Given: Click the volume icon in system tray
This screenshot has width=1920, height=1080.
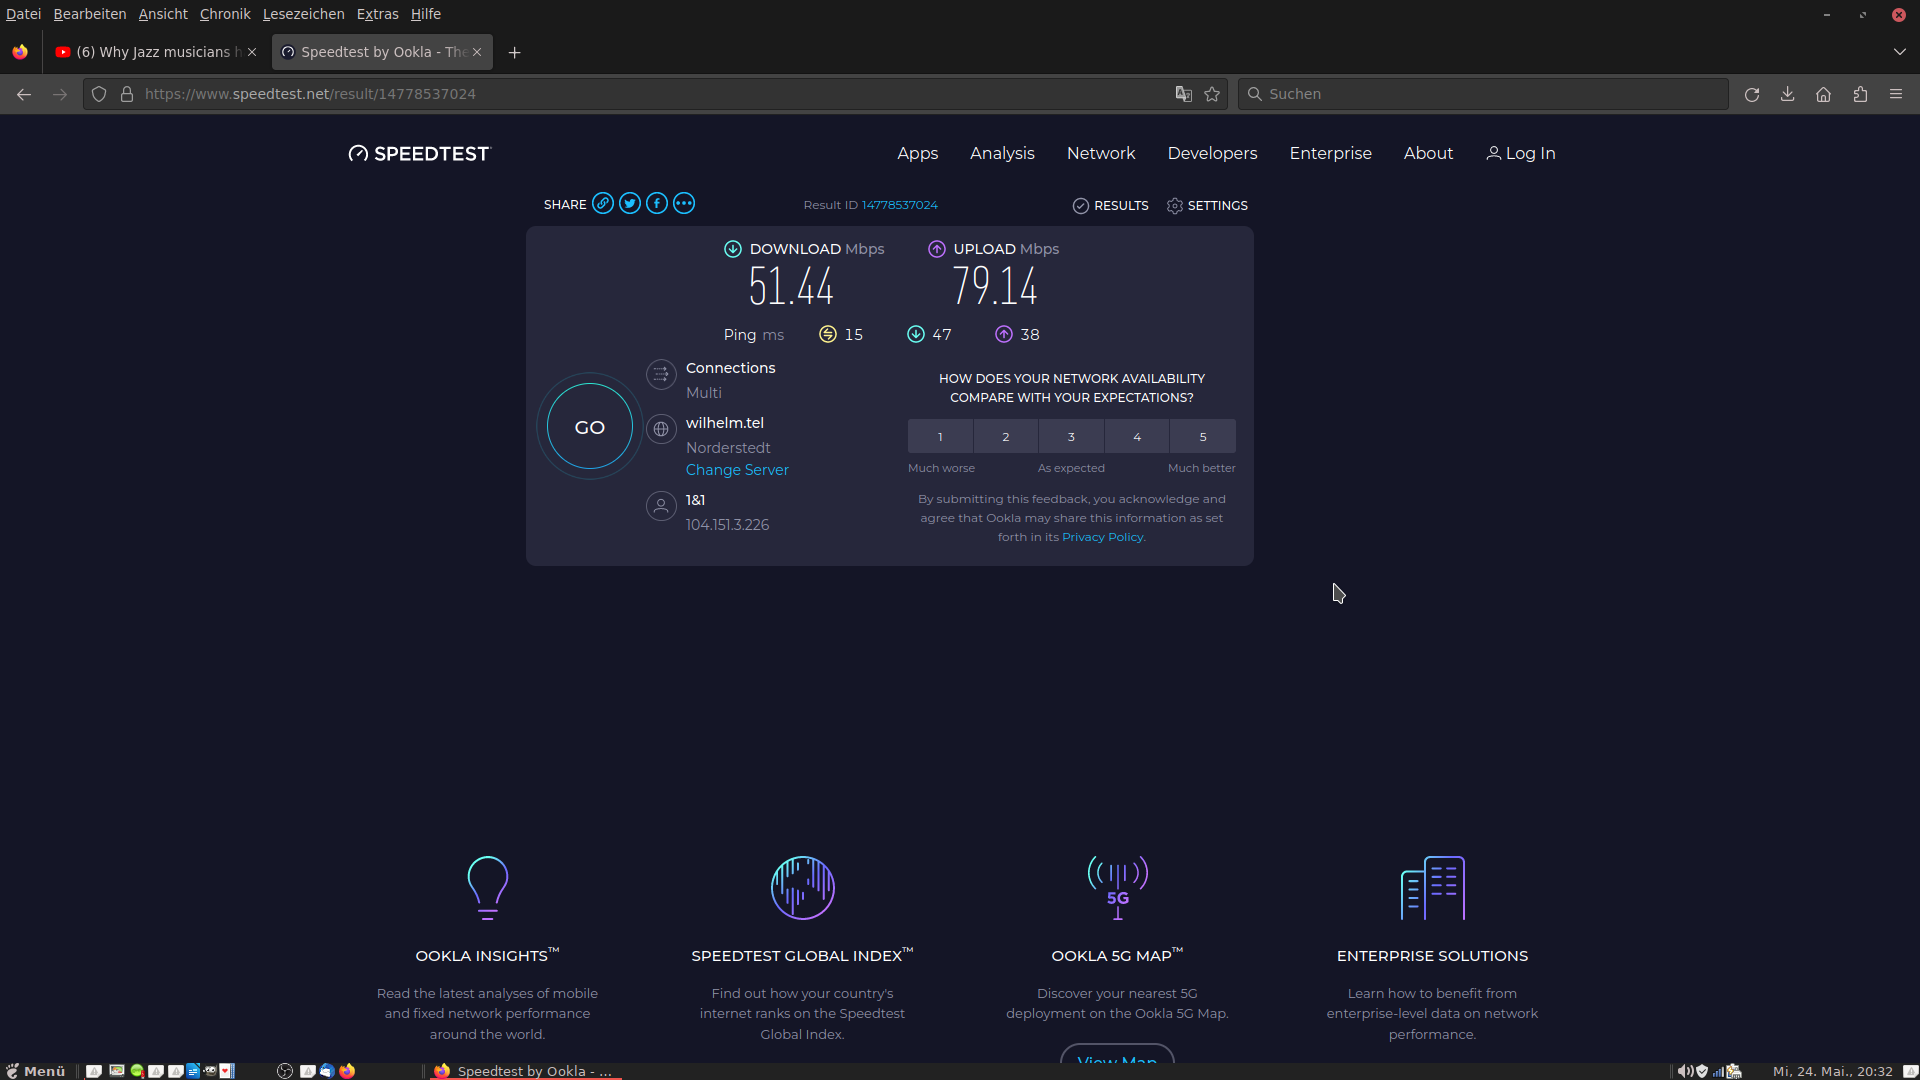Looking at the screenshot, I should [1685, 1071].
